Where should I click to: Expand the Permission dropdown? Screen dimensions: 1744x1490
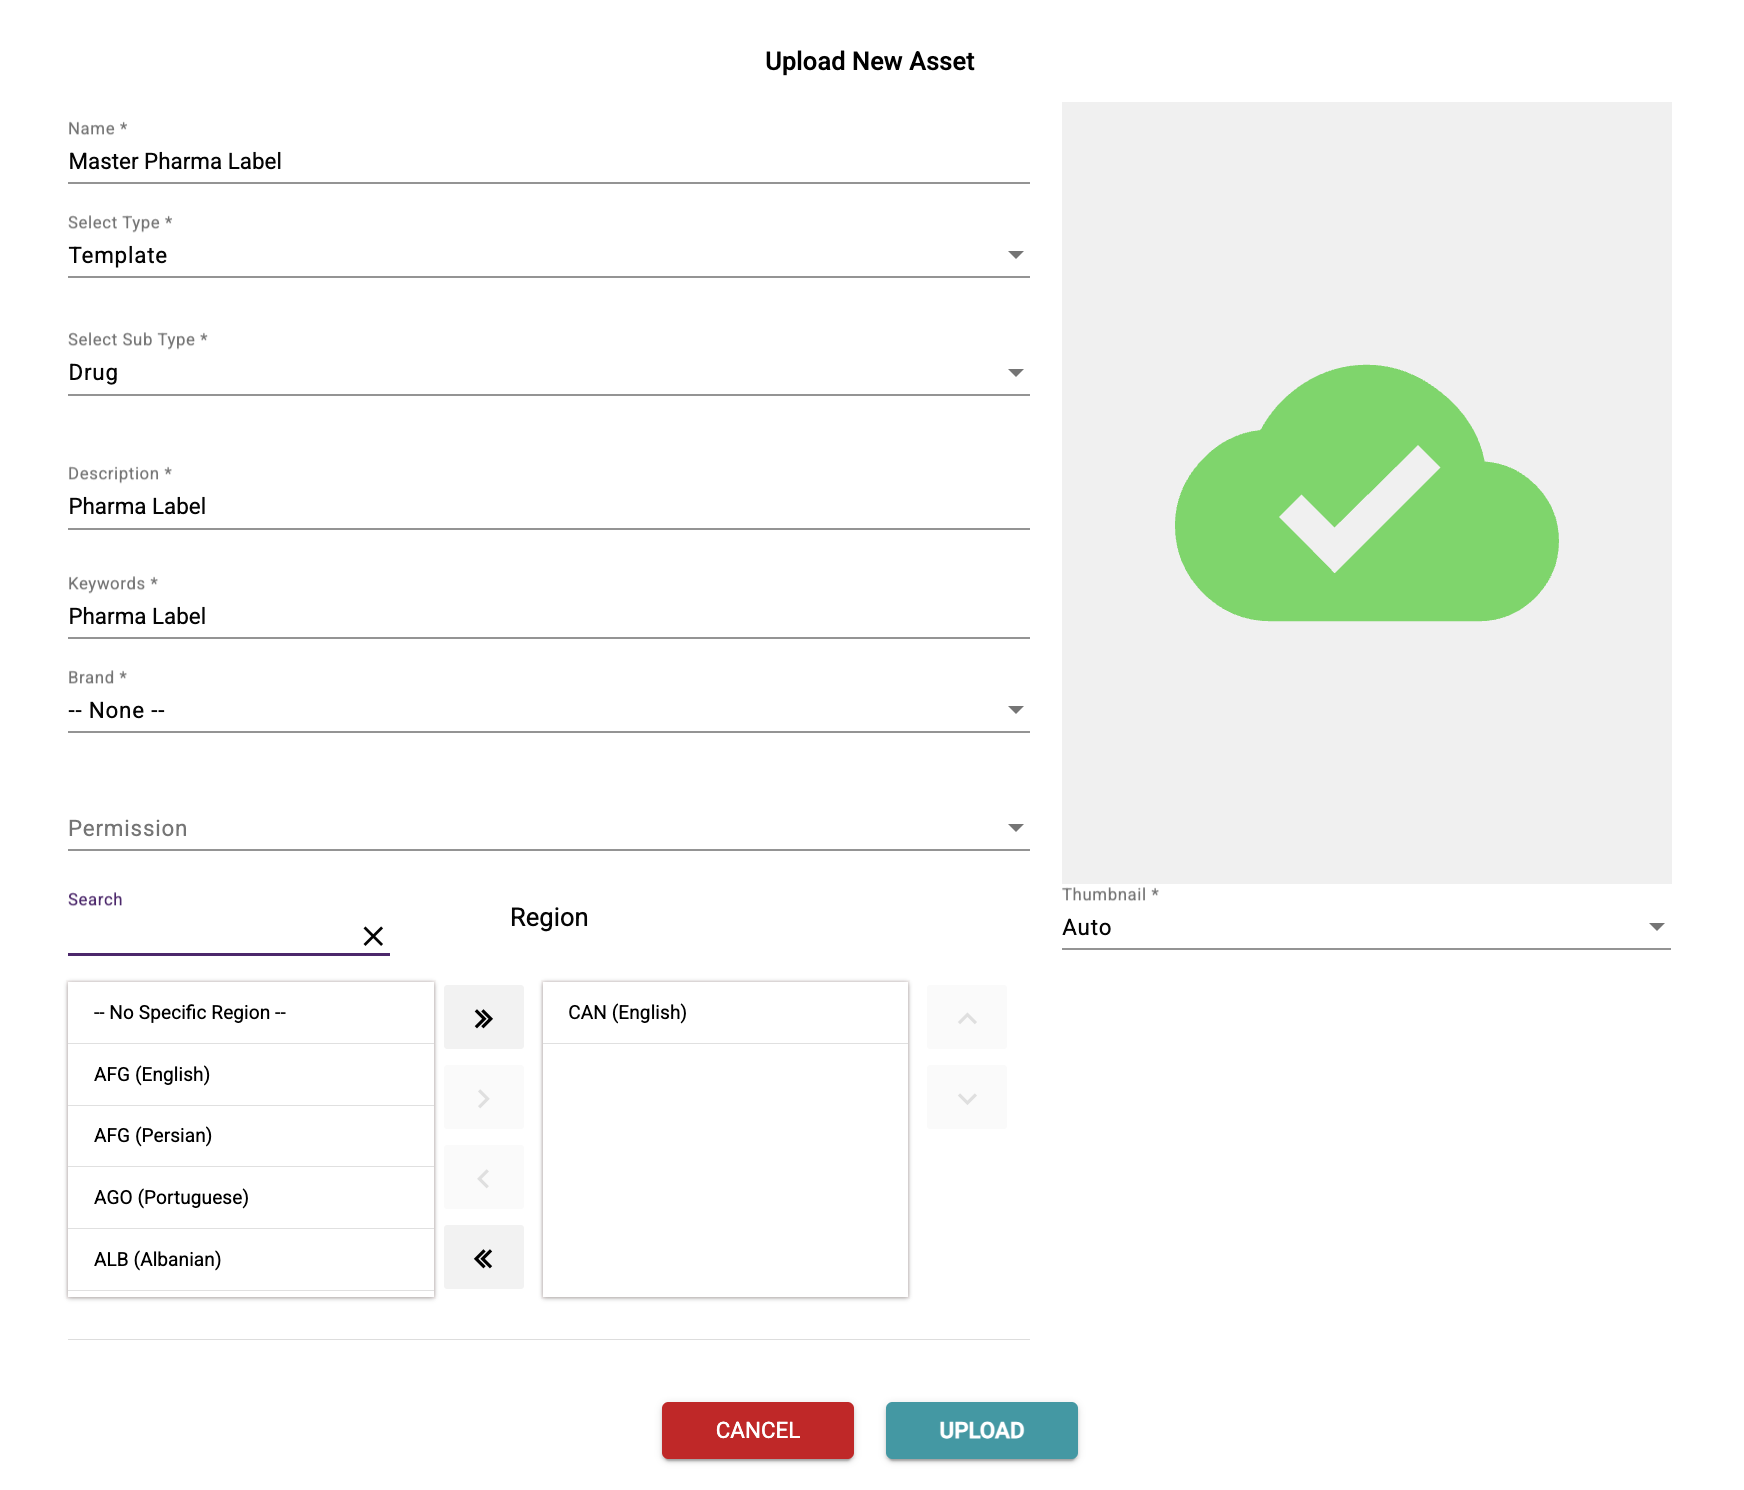point(548,828)
